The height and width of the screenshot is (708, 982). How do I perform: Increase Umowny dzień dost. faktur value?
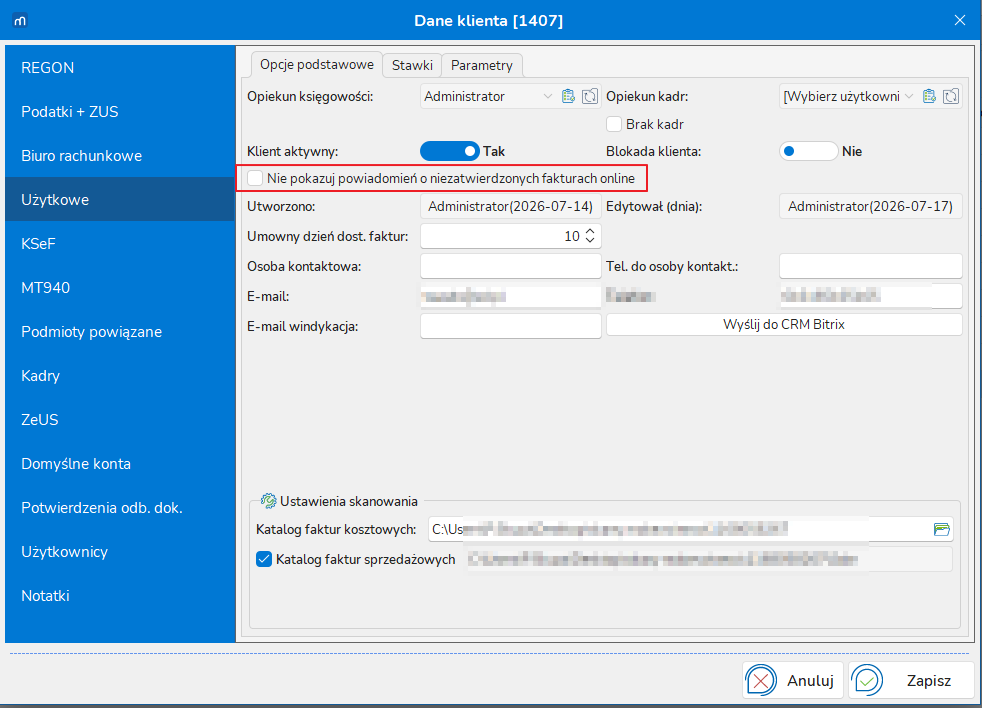(590, 231)
